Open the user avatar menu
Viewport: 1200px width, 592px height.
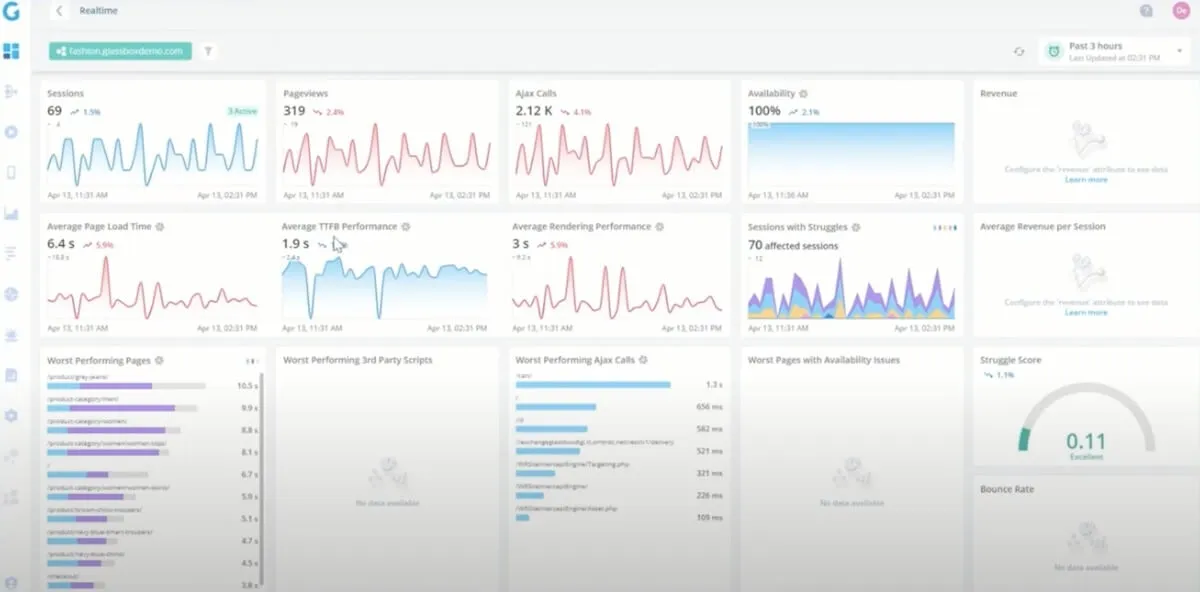(x=1181, y=11)
